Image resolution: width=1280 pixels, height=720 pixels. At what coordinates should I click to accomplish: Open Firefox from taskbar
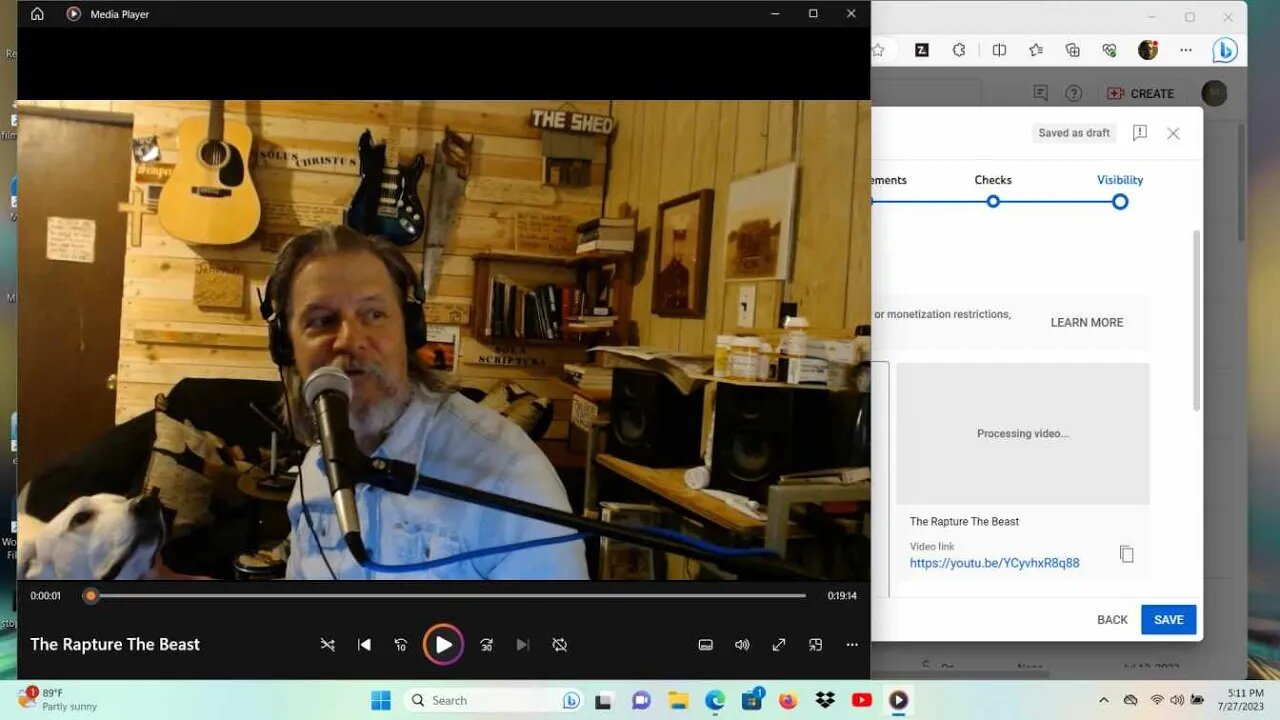click(x=788, y=700)
